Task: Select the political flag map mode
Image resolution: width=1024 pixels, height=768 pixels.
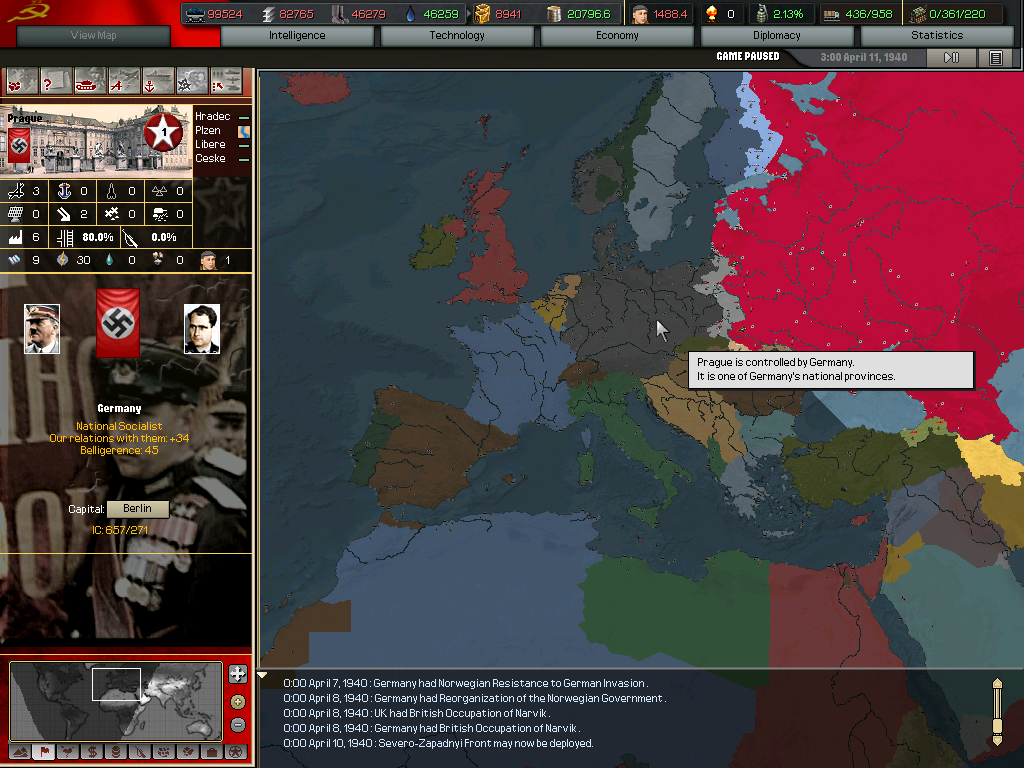Action: click(44, 752)
